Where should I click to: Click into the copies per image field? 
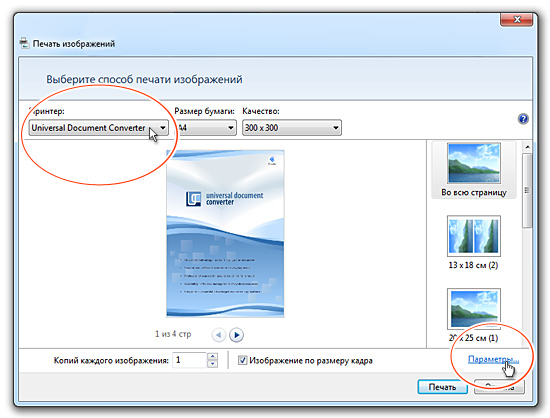click(x=189, y=360)
